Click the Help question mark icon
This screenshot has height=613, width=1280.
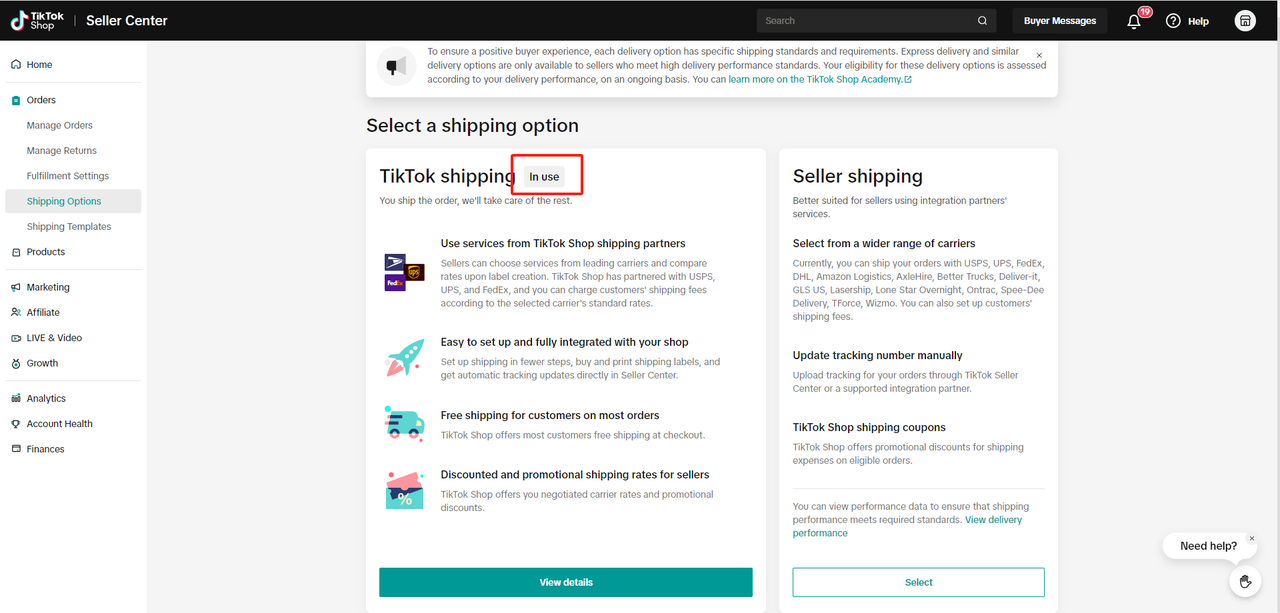click(x=1173, y=21)
